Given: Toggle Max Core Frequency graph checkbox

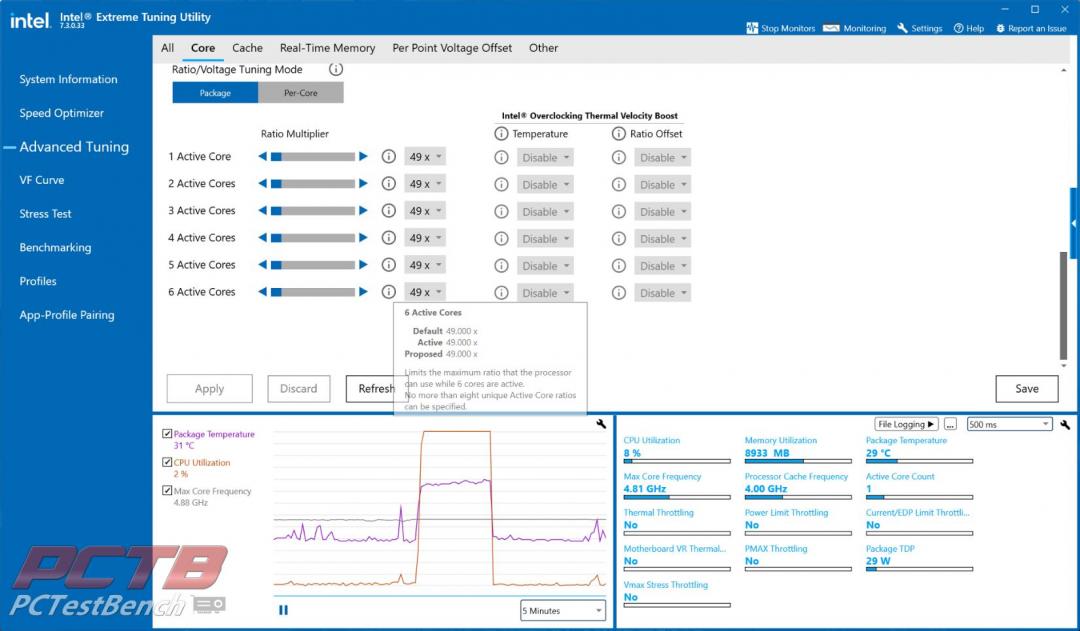Looking at the screenshot, I should click(x=167, y=490).
